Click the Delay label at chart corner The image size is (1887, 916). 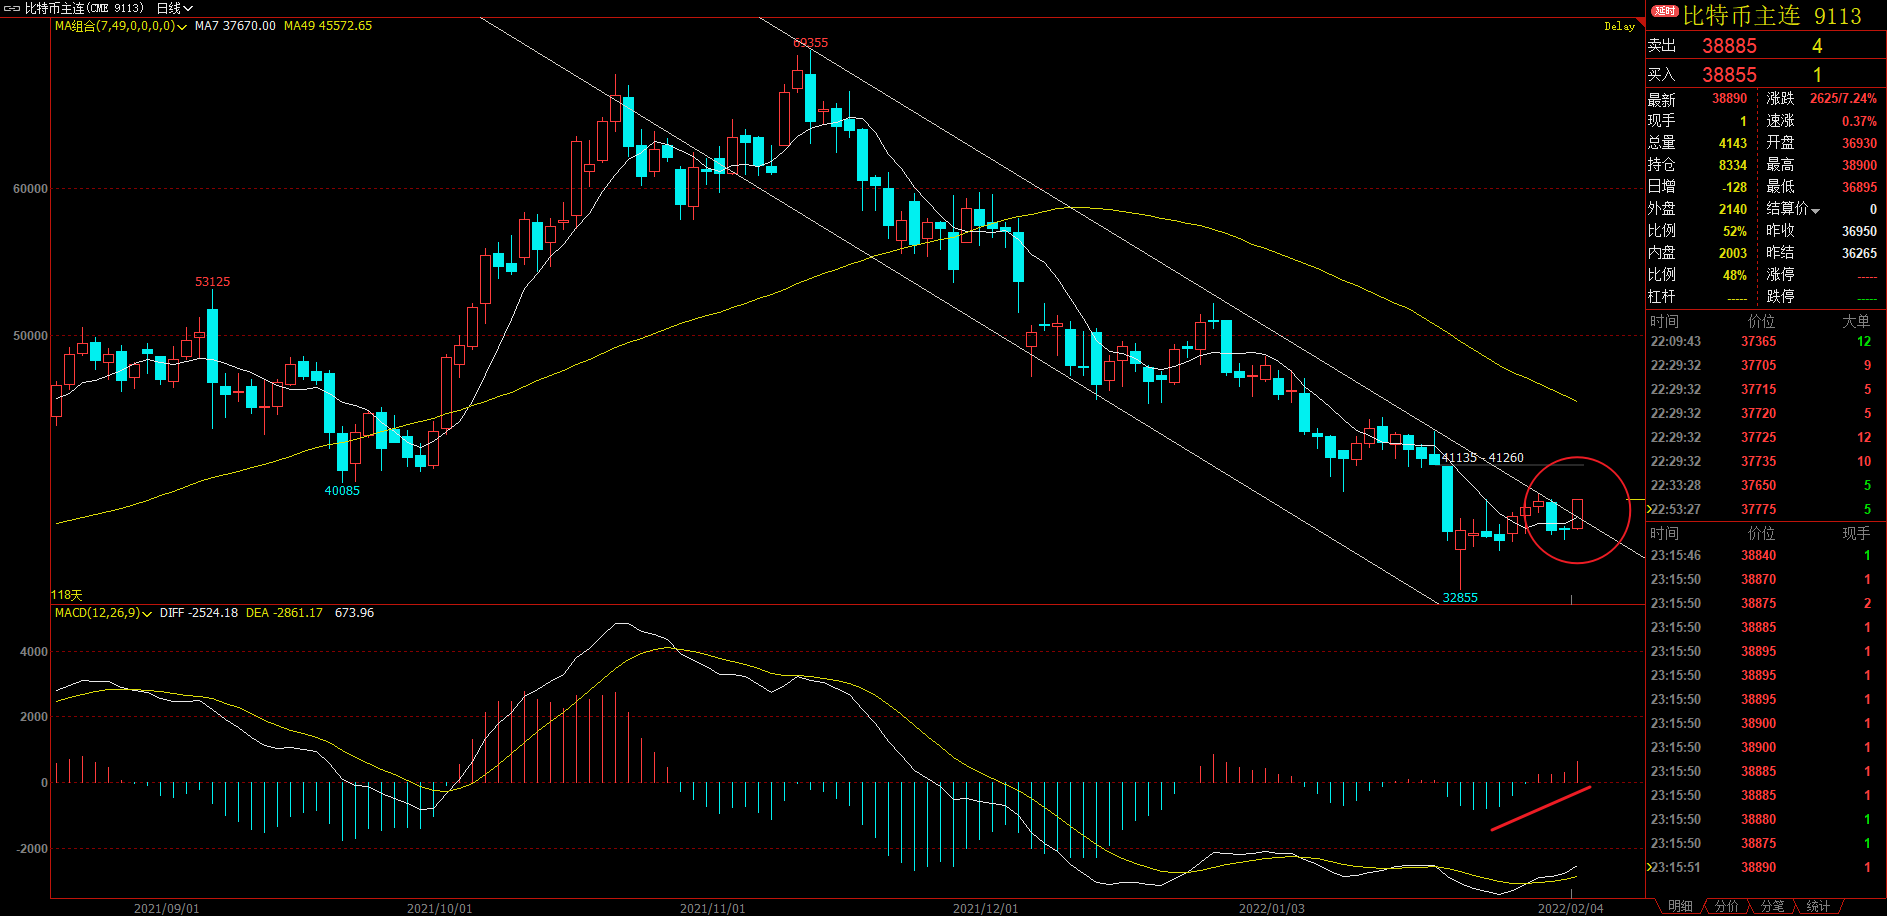(x=1619, y=26)
